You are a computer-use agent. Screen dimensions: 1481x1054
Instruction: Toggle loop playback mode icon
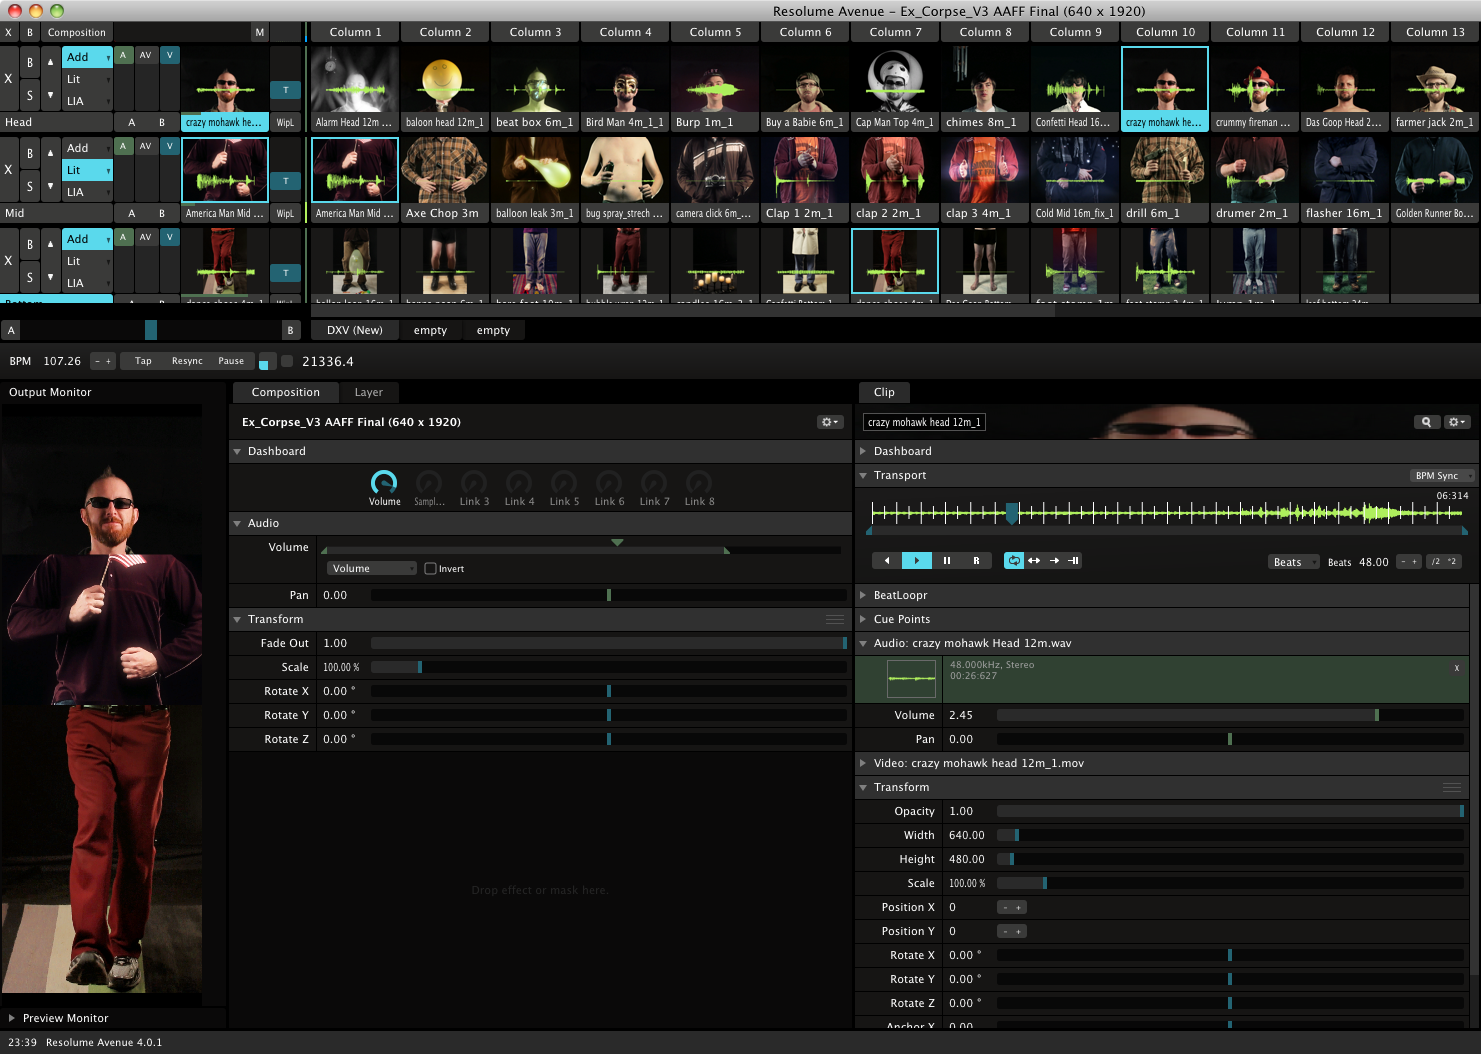1014,561
